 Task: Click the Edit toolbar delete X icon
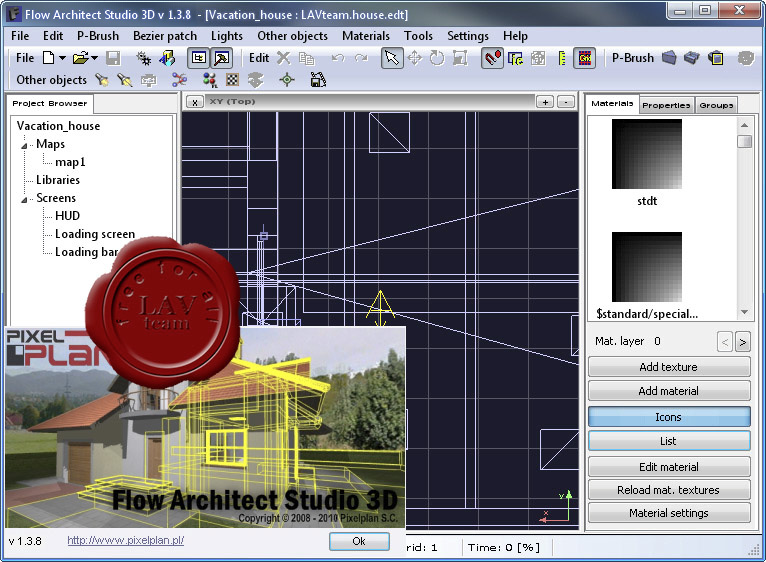coord(283,58)
